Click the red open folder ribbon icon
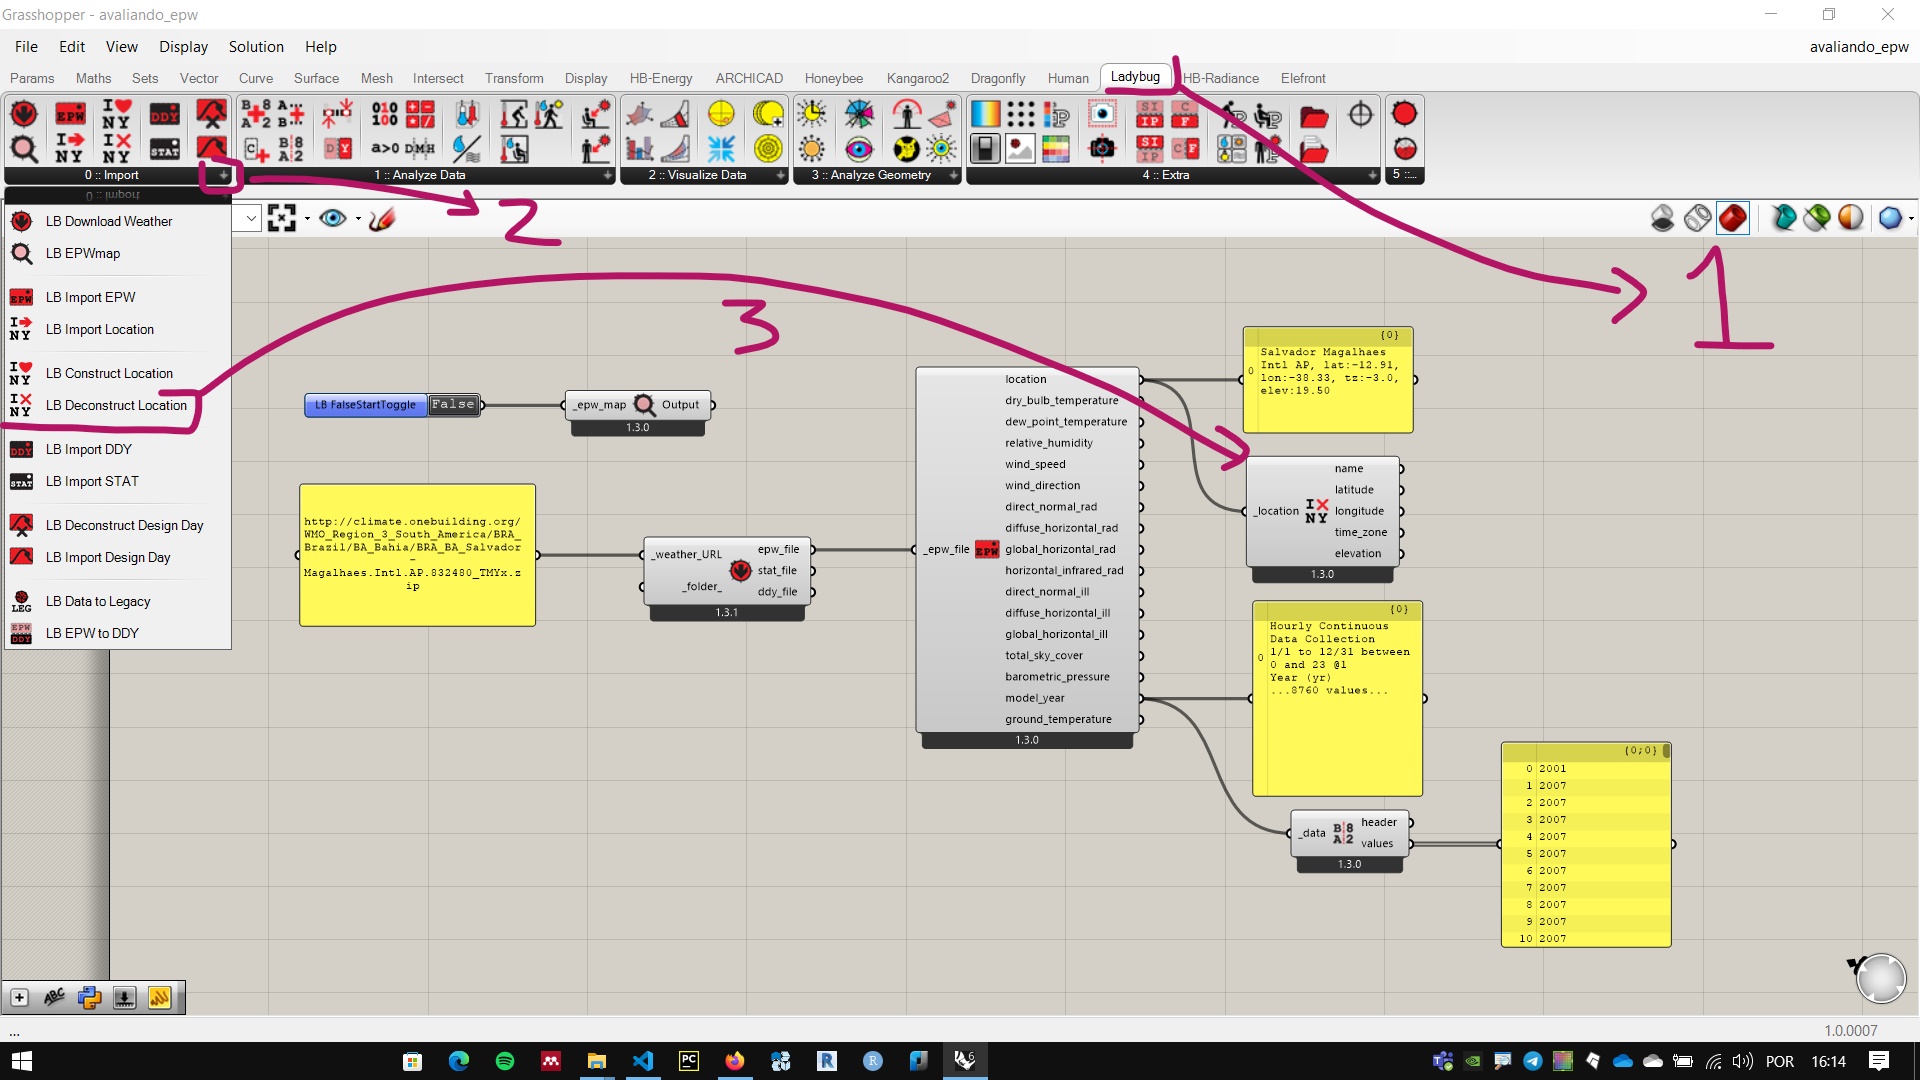Viewport: 1920px width, 1080px height. 1314,114
